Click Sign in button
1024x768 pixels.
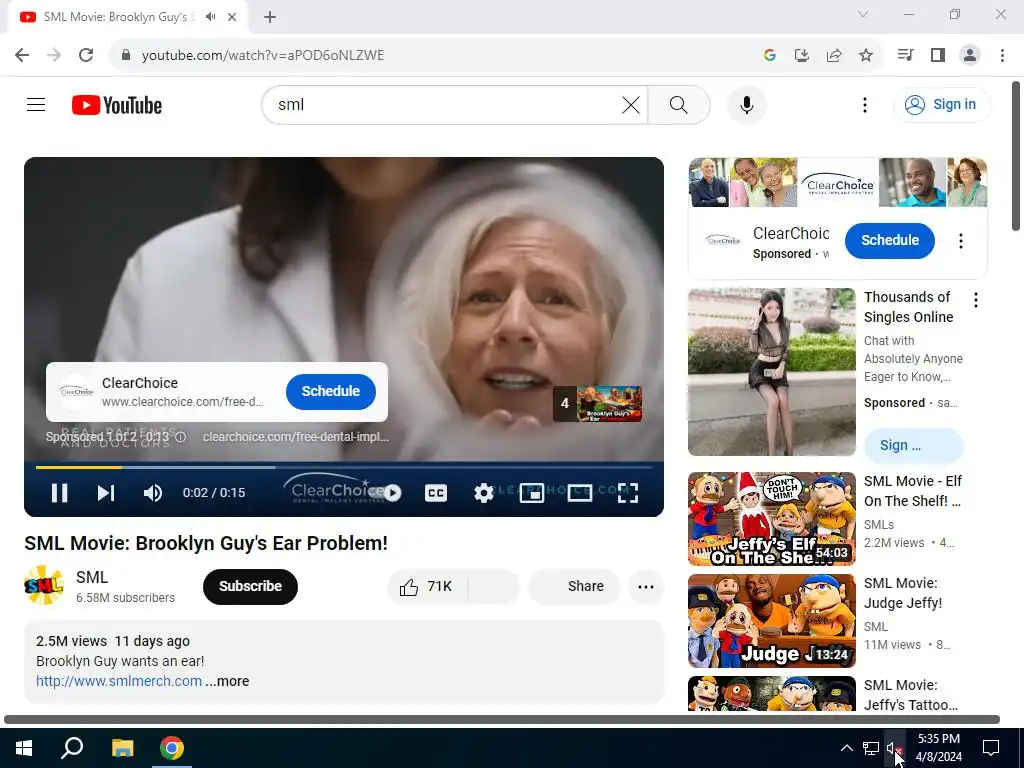pyautogui.click(x=942, y=104)
